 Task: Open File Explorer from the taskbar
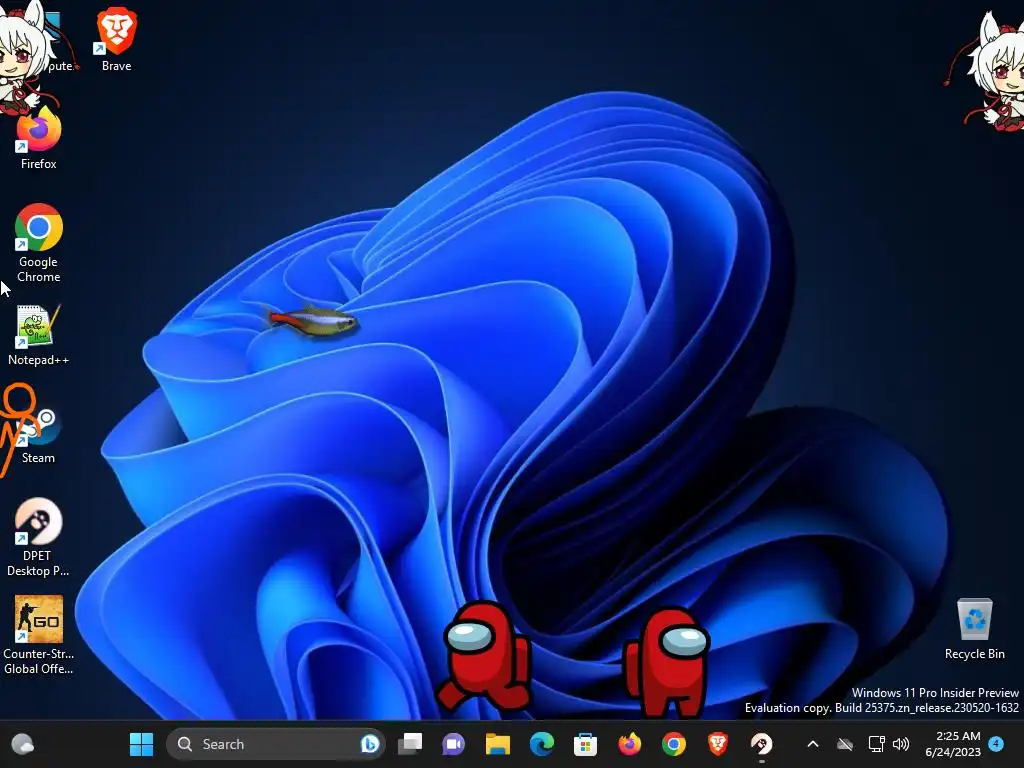coord(498,744)
